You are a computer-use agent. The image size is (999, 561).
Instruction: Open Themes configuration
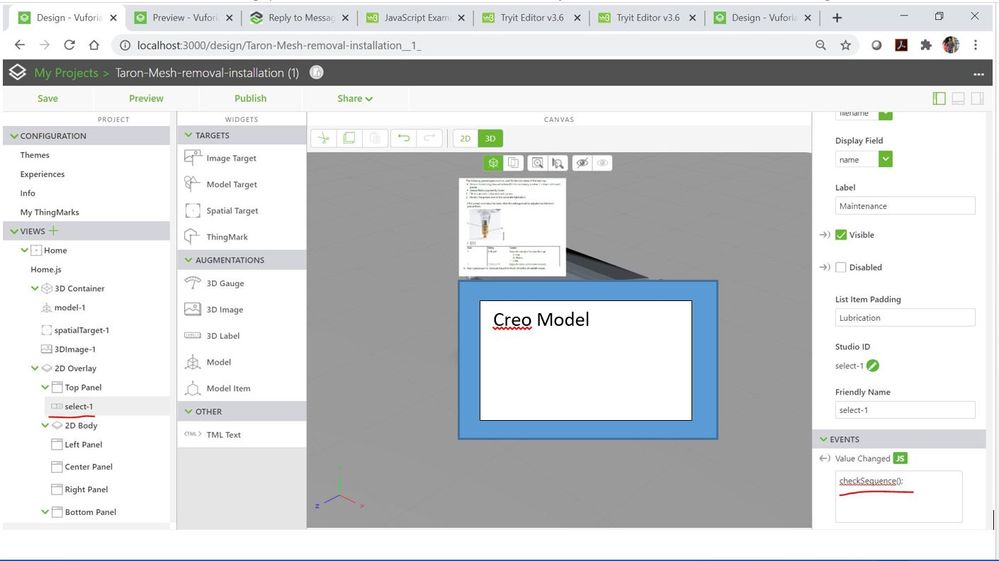point(34,155)
